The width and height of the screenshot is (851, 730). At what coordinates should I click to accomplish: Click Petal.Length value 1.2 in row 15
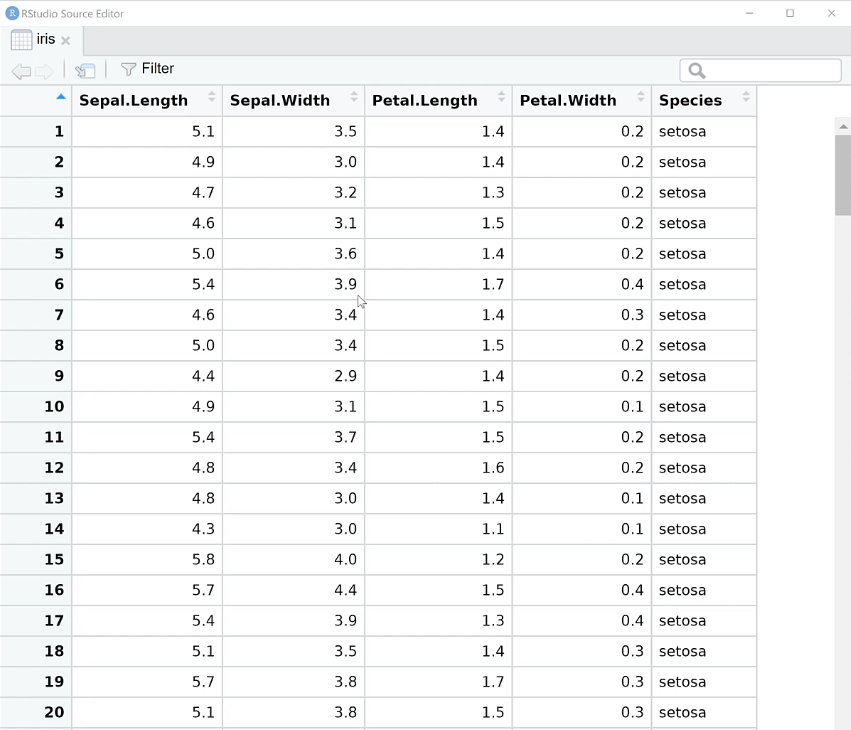(x=493, y=560)
